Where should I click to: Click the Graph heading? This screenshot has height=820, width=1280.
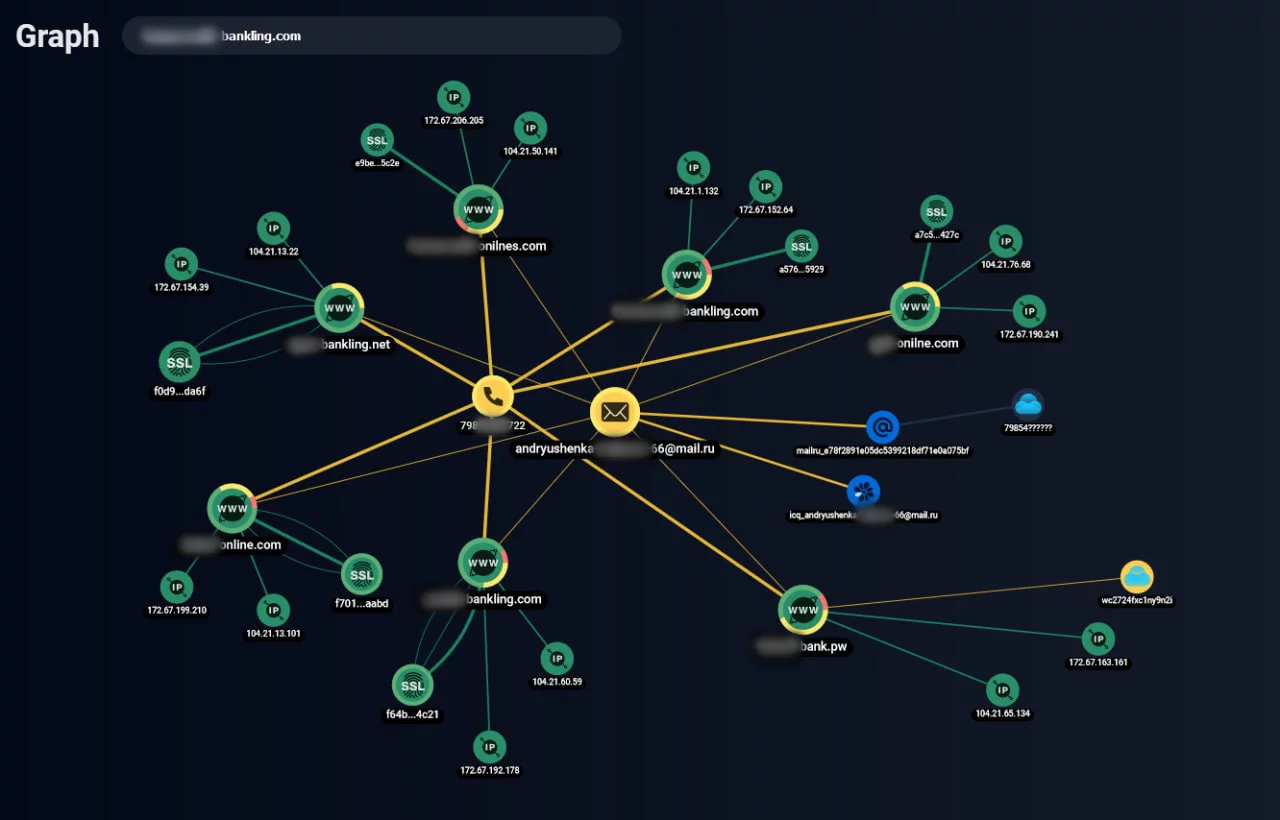pos(57,36)
